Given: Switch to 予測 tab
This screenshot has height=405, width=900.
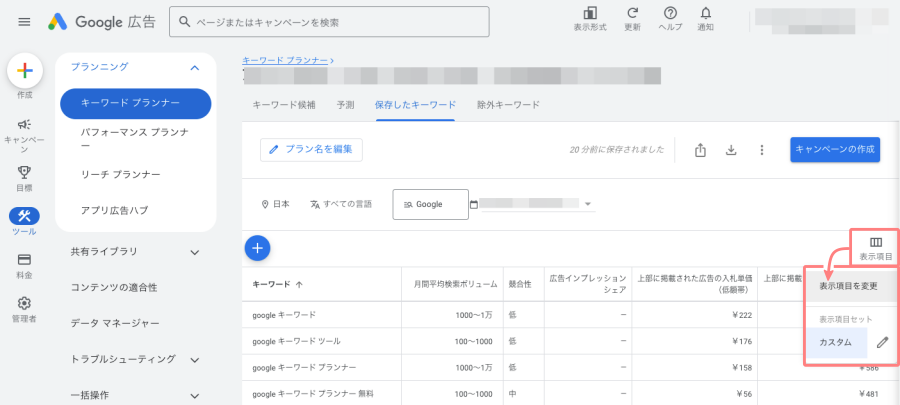Looking at the screenshot, I should tap(345, 105).
